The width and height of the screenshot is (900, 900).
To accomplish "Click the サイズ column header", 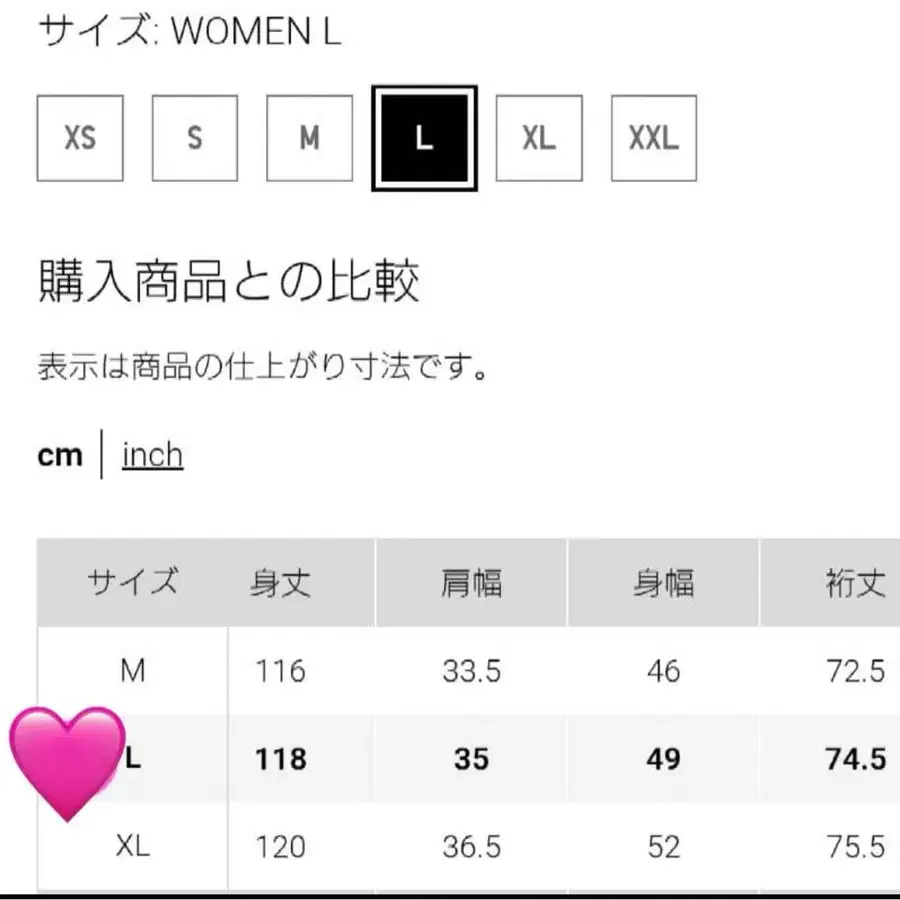I will click(134, 581).
